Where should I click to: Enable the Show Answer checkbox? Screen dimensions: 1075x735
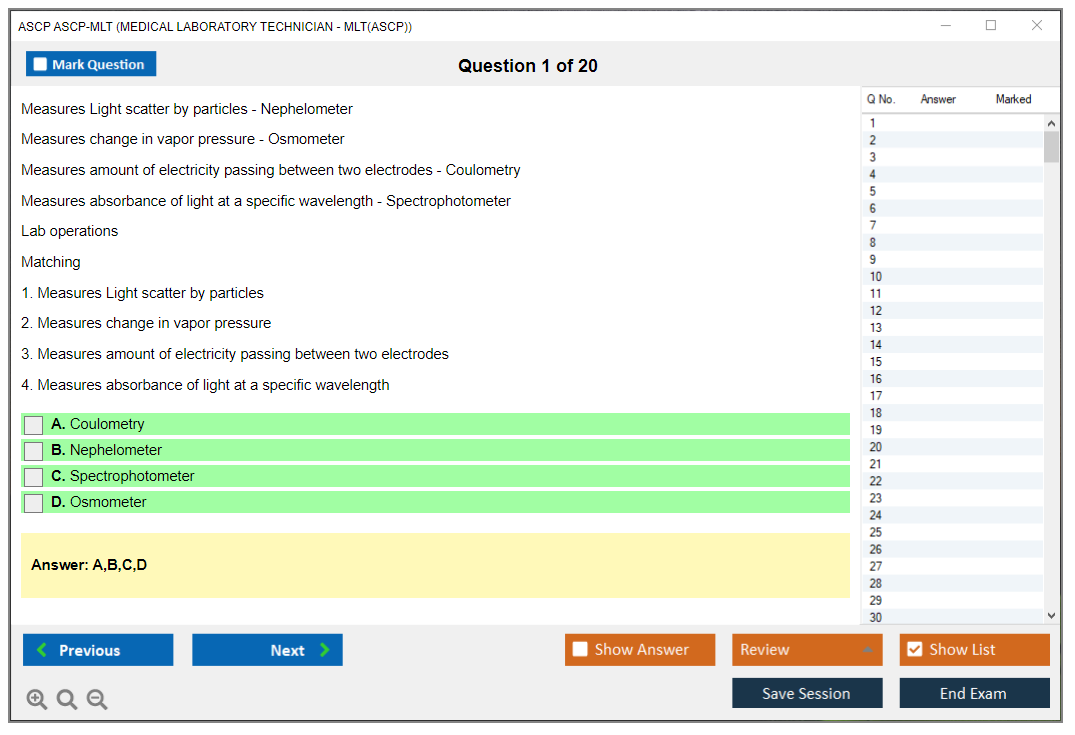580,650
